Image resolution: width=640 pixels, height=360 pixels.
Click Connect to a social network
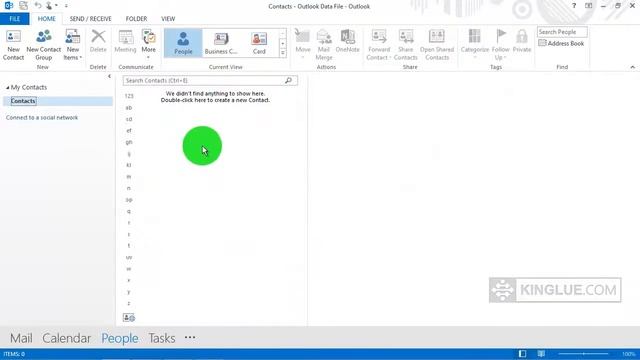[x=42, y=118]
